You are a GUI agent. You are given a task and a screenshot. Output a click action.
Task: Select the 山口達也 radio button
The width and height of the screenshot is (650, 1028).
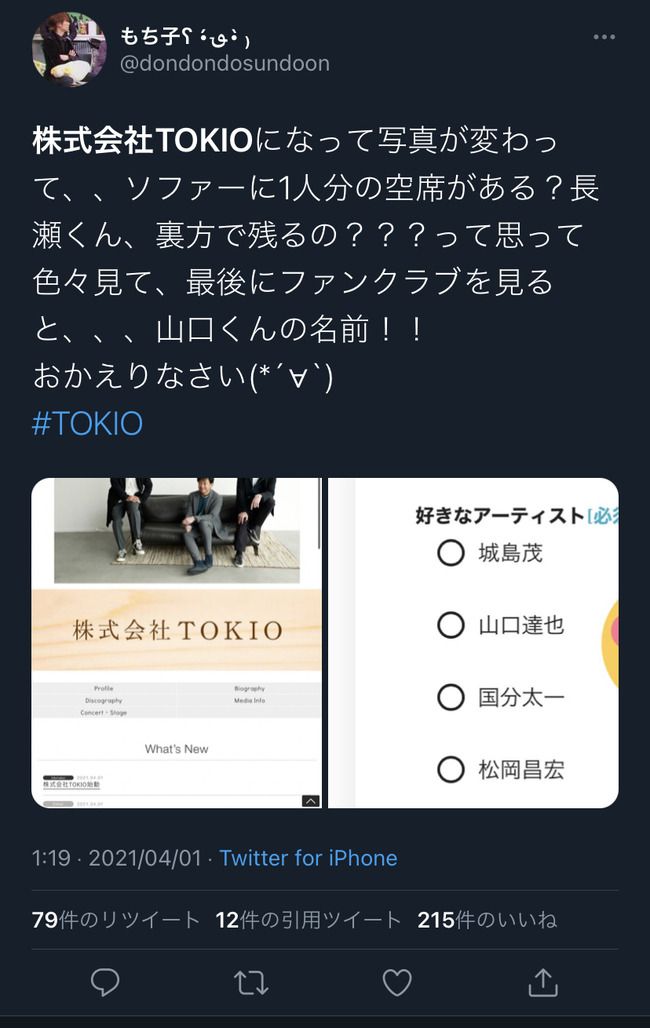pos(451,625)
